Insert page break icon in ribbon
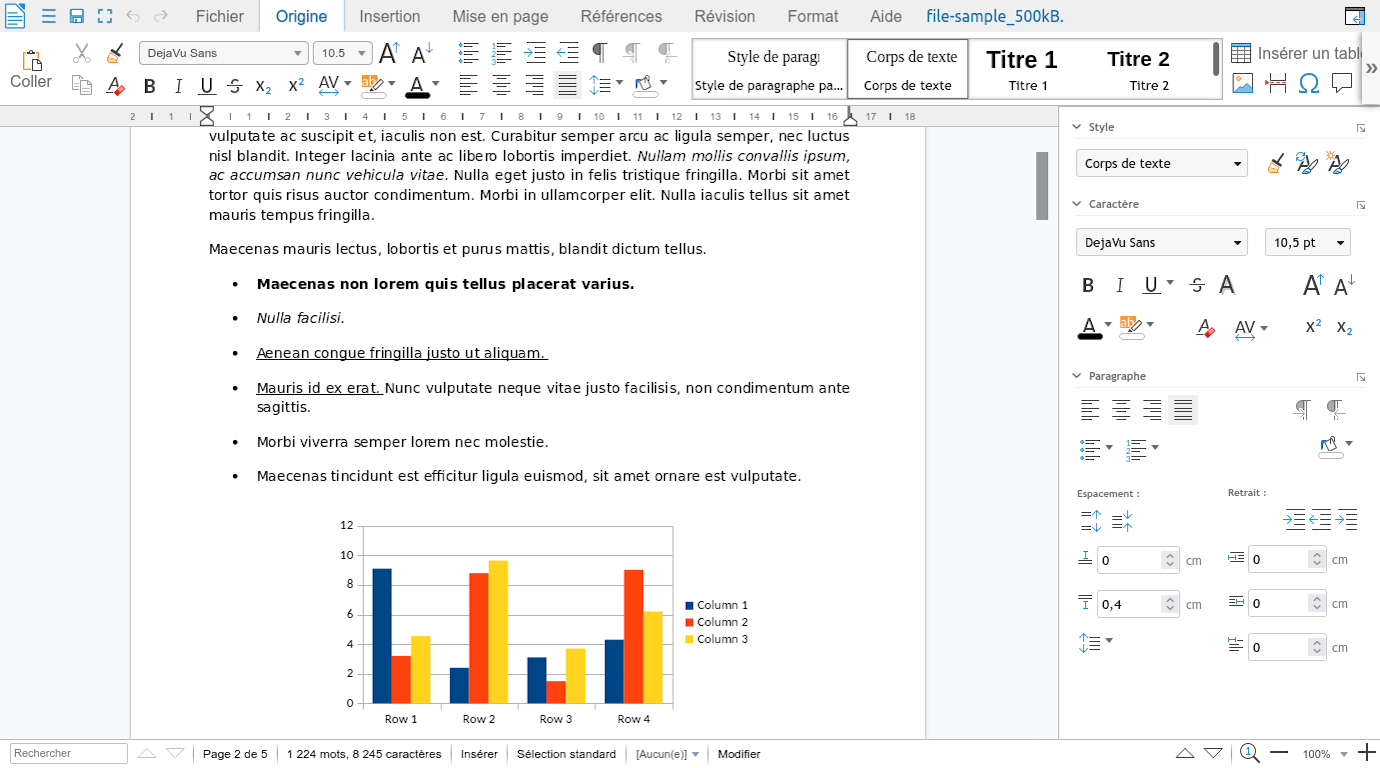The height and width of the screenshot is (768, 1380). [1276, 83]
